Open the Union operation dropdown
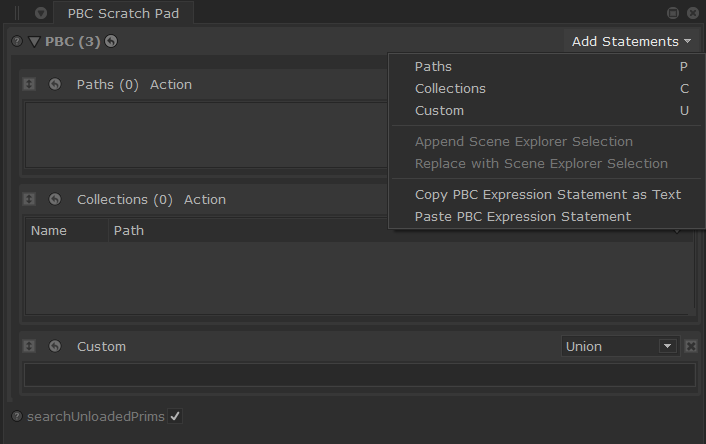Image resolution: width=706 pixels, height=444 pixels. (619, 346)
